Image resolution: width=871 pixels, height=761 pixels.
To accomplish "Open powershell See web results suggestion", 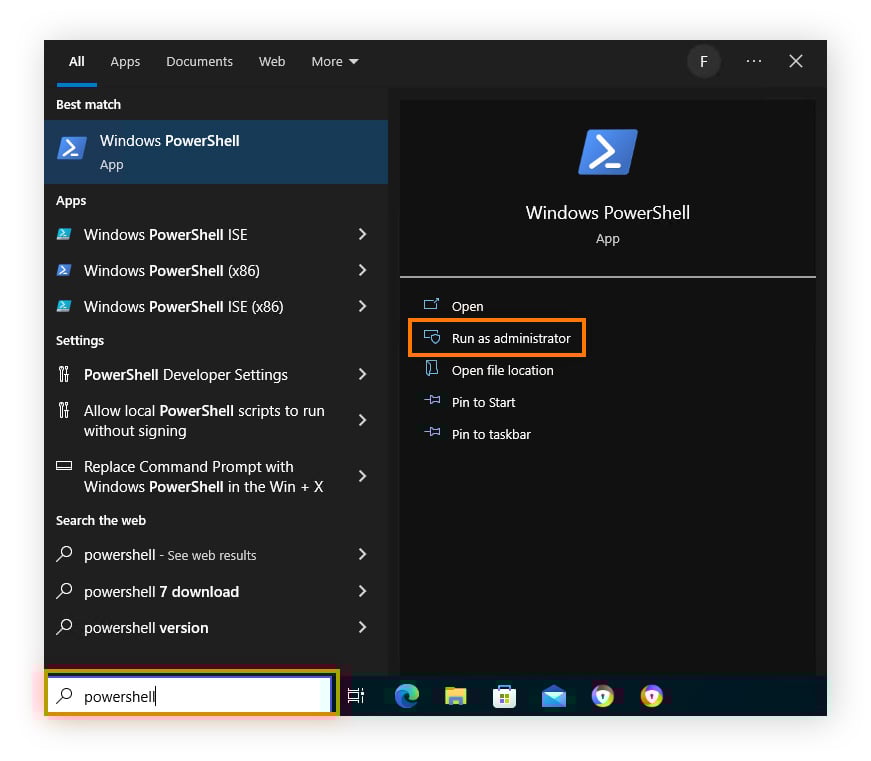I will (x=216, y=554).
